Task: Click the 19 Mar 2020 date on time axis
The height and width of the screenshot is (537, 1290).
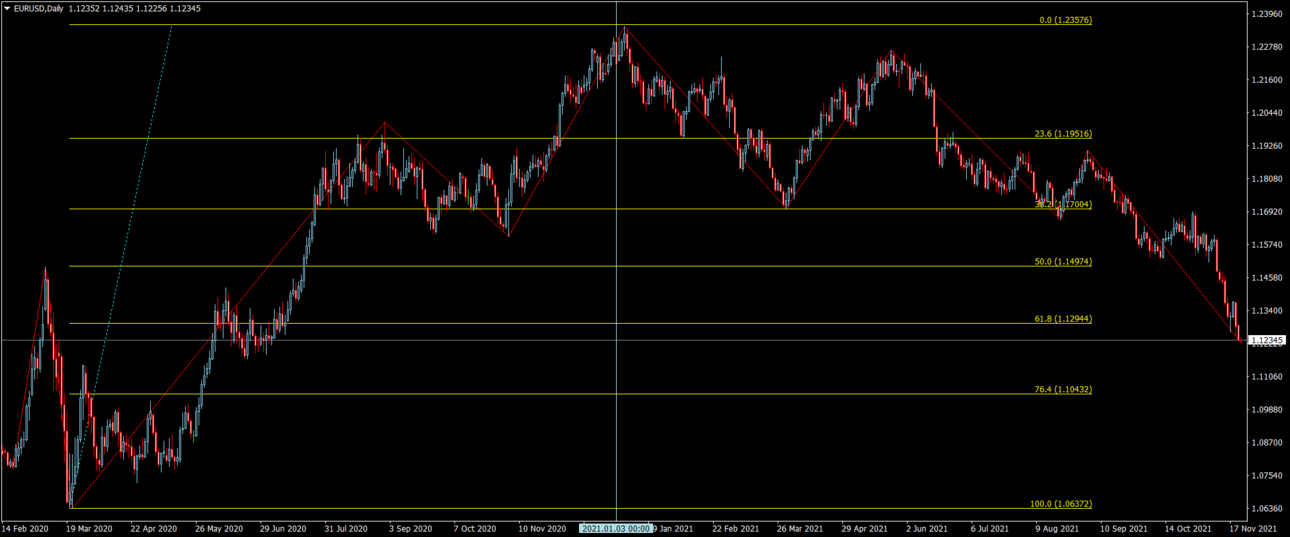Action: pos(89,528)
